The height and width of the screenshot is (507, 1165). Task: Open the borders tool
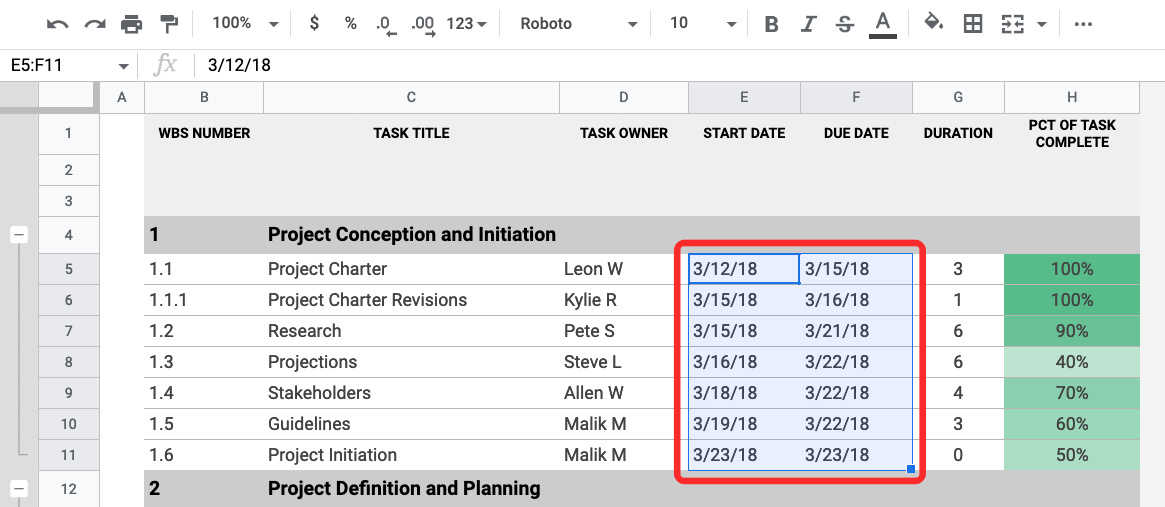(x=972, y=24)
